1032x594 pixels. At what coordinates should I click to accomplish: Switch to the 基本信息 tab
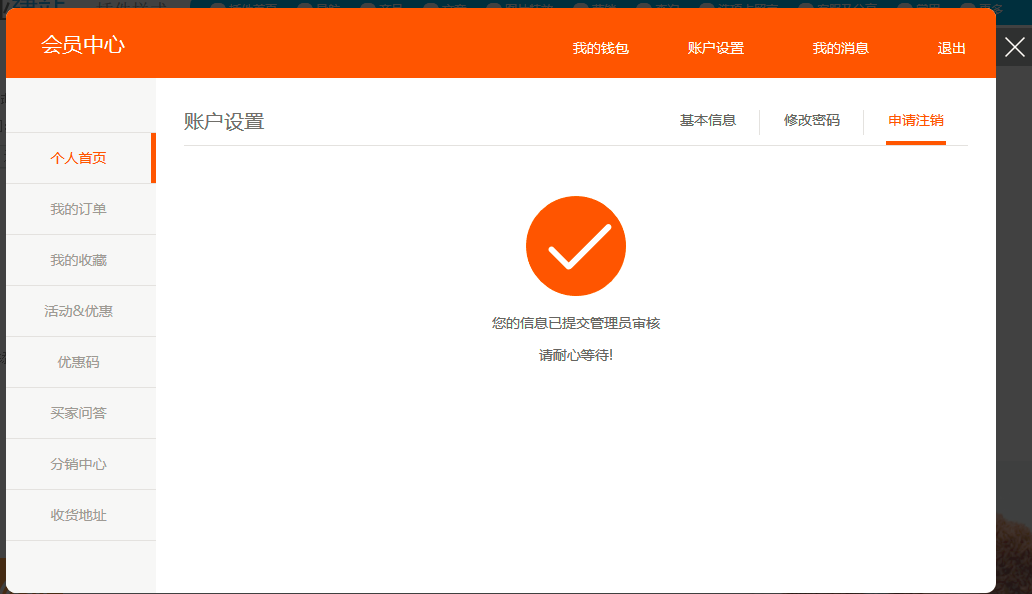(x=708, y=121)
